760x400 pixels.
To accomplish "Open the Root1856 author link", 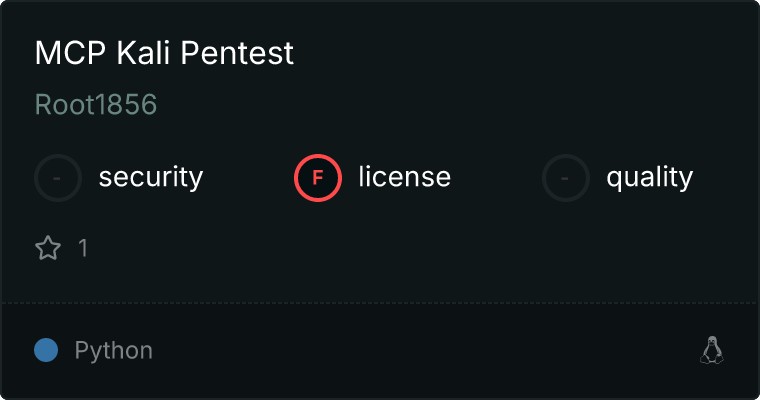I will point(96,105).
